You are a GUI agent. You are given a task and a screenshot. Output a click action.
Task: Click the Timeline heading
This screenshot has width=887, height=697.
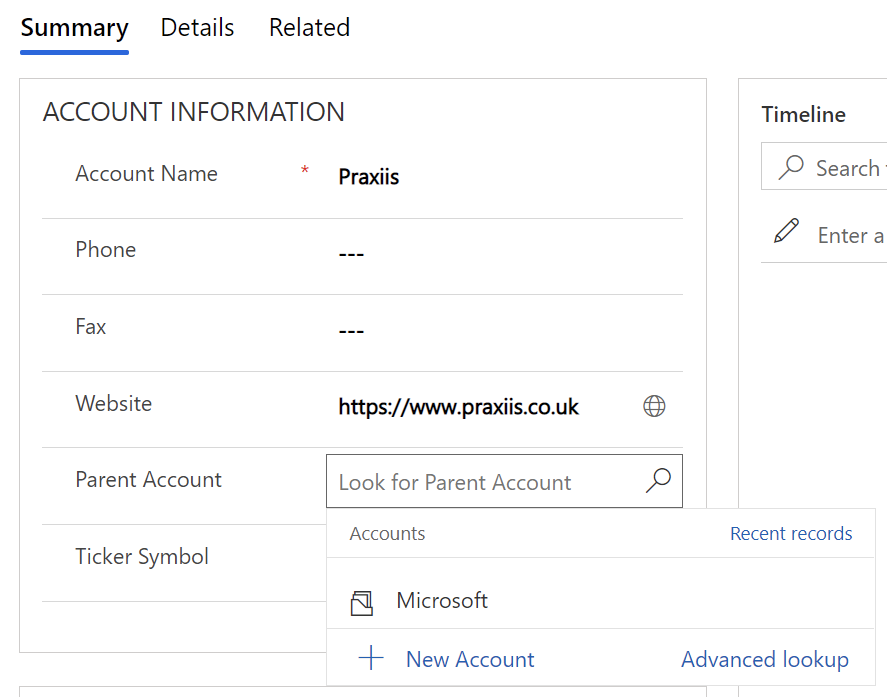(803, 114)
